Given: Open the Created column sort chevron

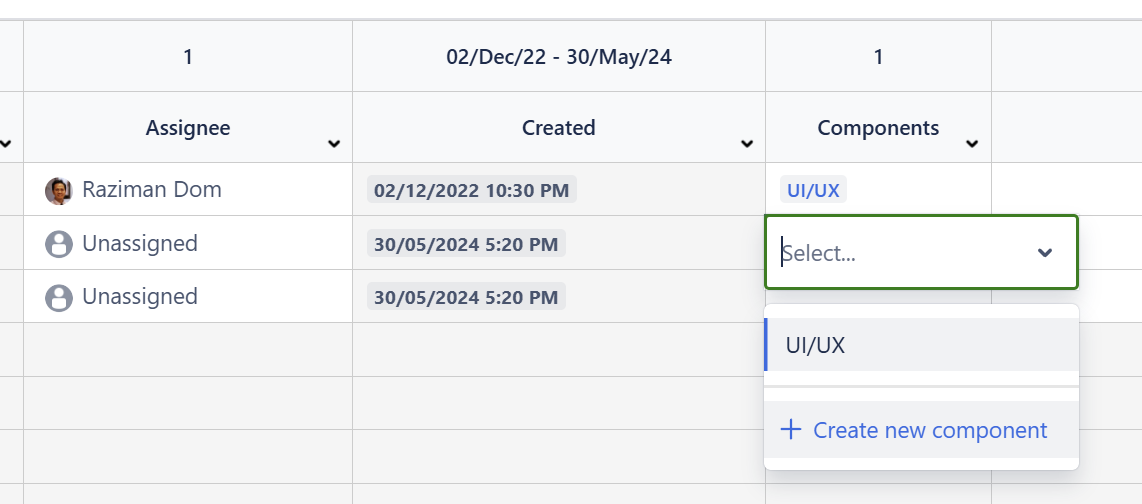Looking at the screenshot, I should [746, 145].
